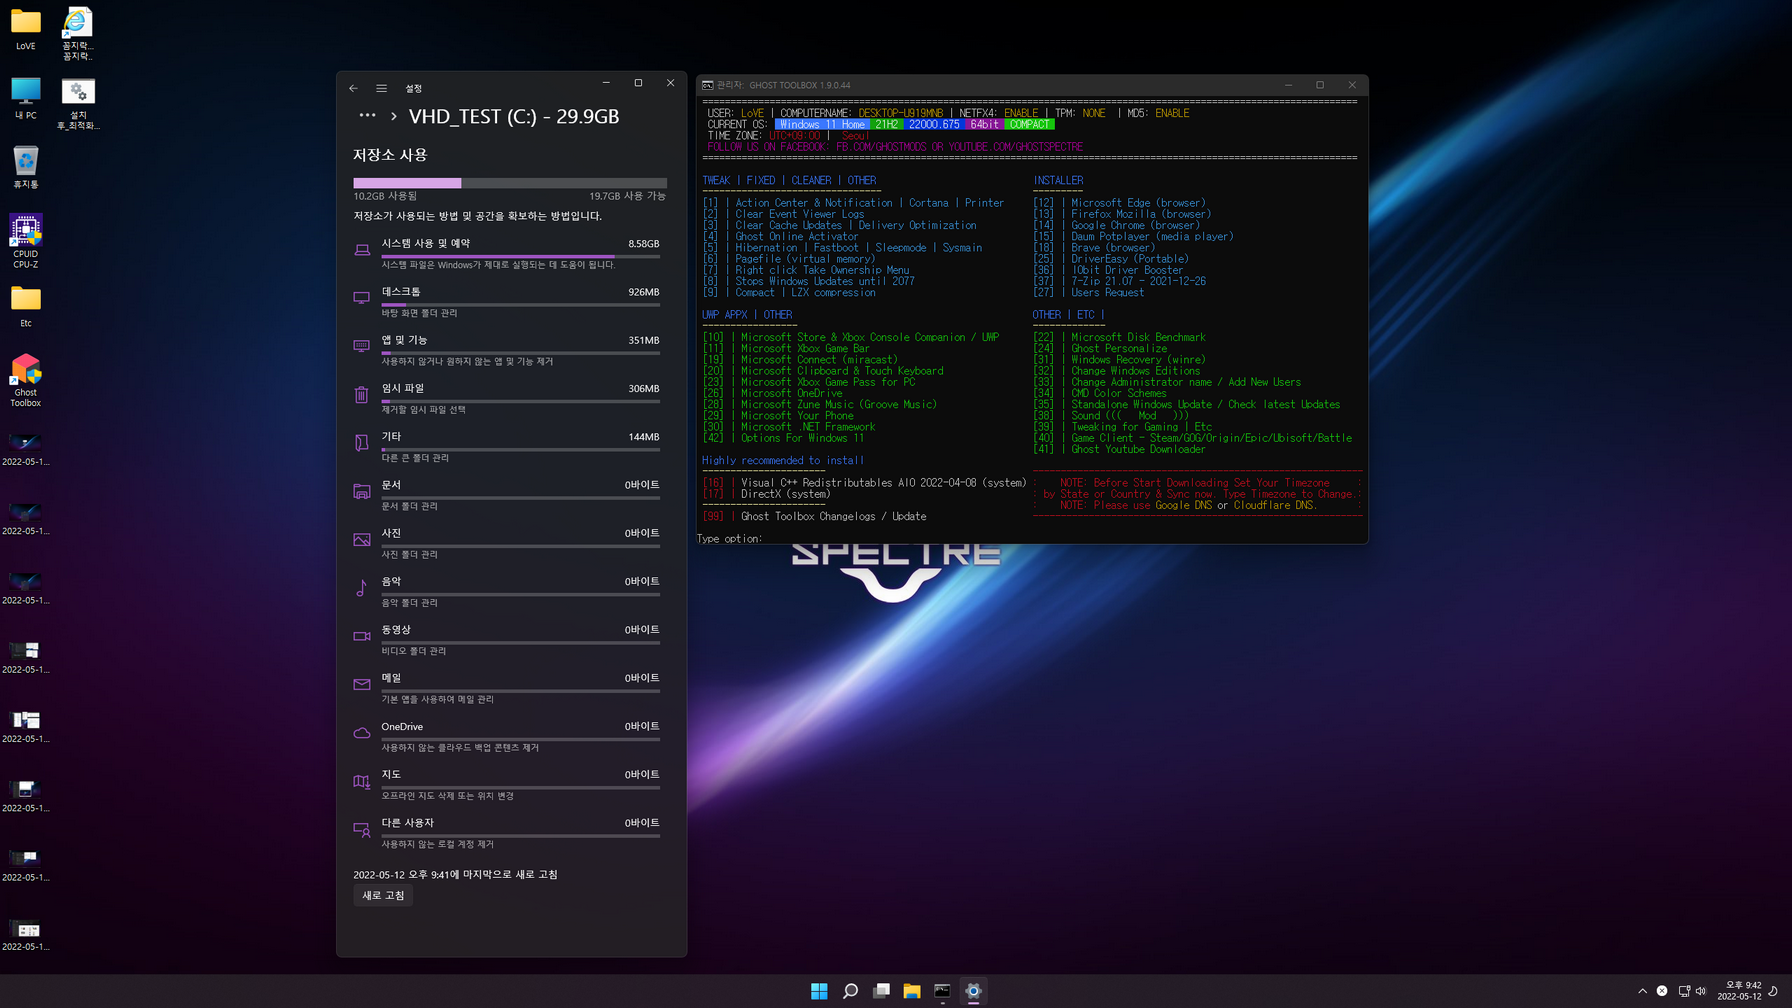Switch to console app on taskbar
Screen dimensions: 1792x1008
click(x=942, y=991)
